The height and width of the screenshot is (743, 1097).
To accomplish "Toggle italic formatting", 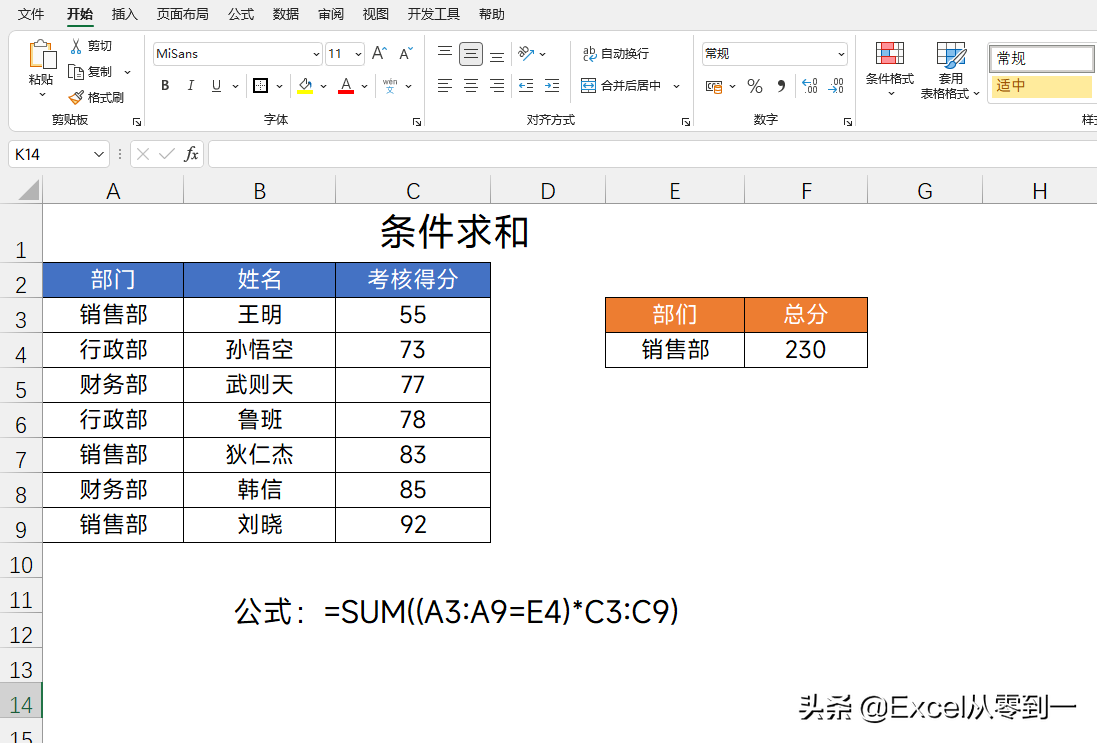I will point(190,85).
